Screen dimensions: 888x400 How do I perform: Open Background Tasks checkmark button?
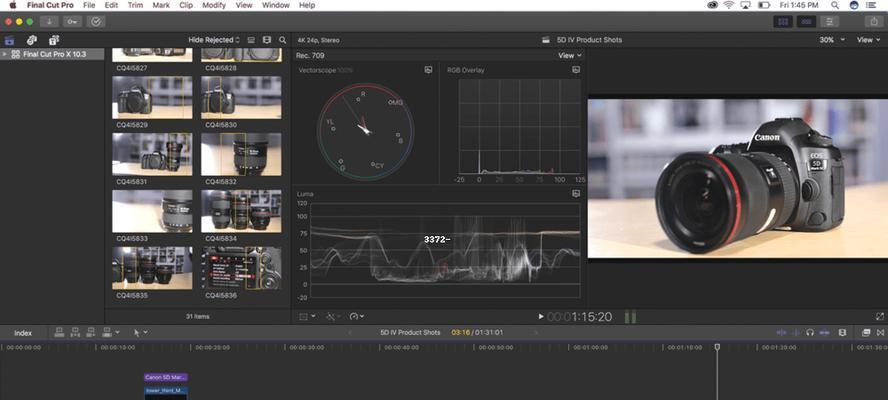[x=96, y=22]
